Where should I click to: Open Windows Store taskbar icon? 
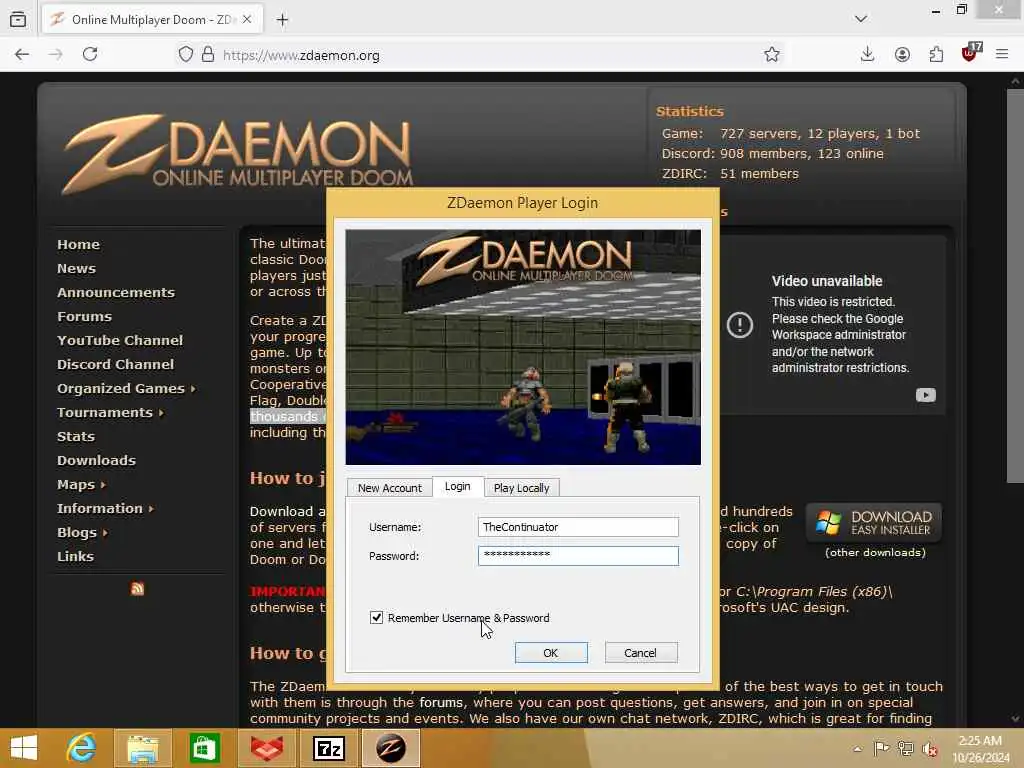coord(204,748)
